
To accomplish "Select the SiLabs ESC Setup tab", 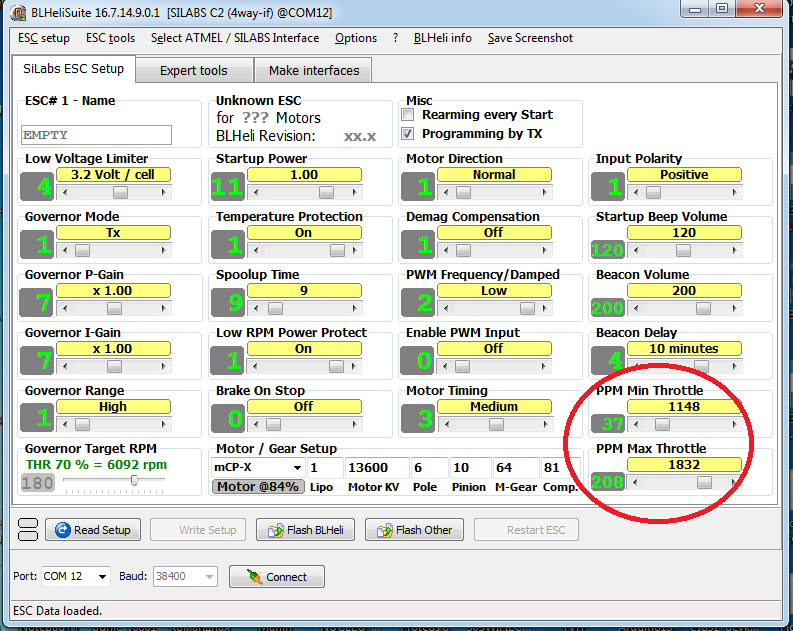I will pos(73,69).
